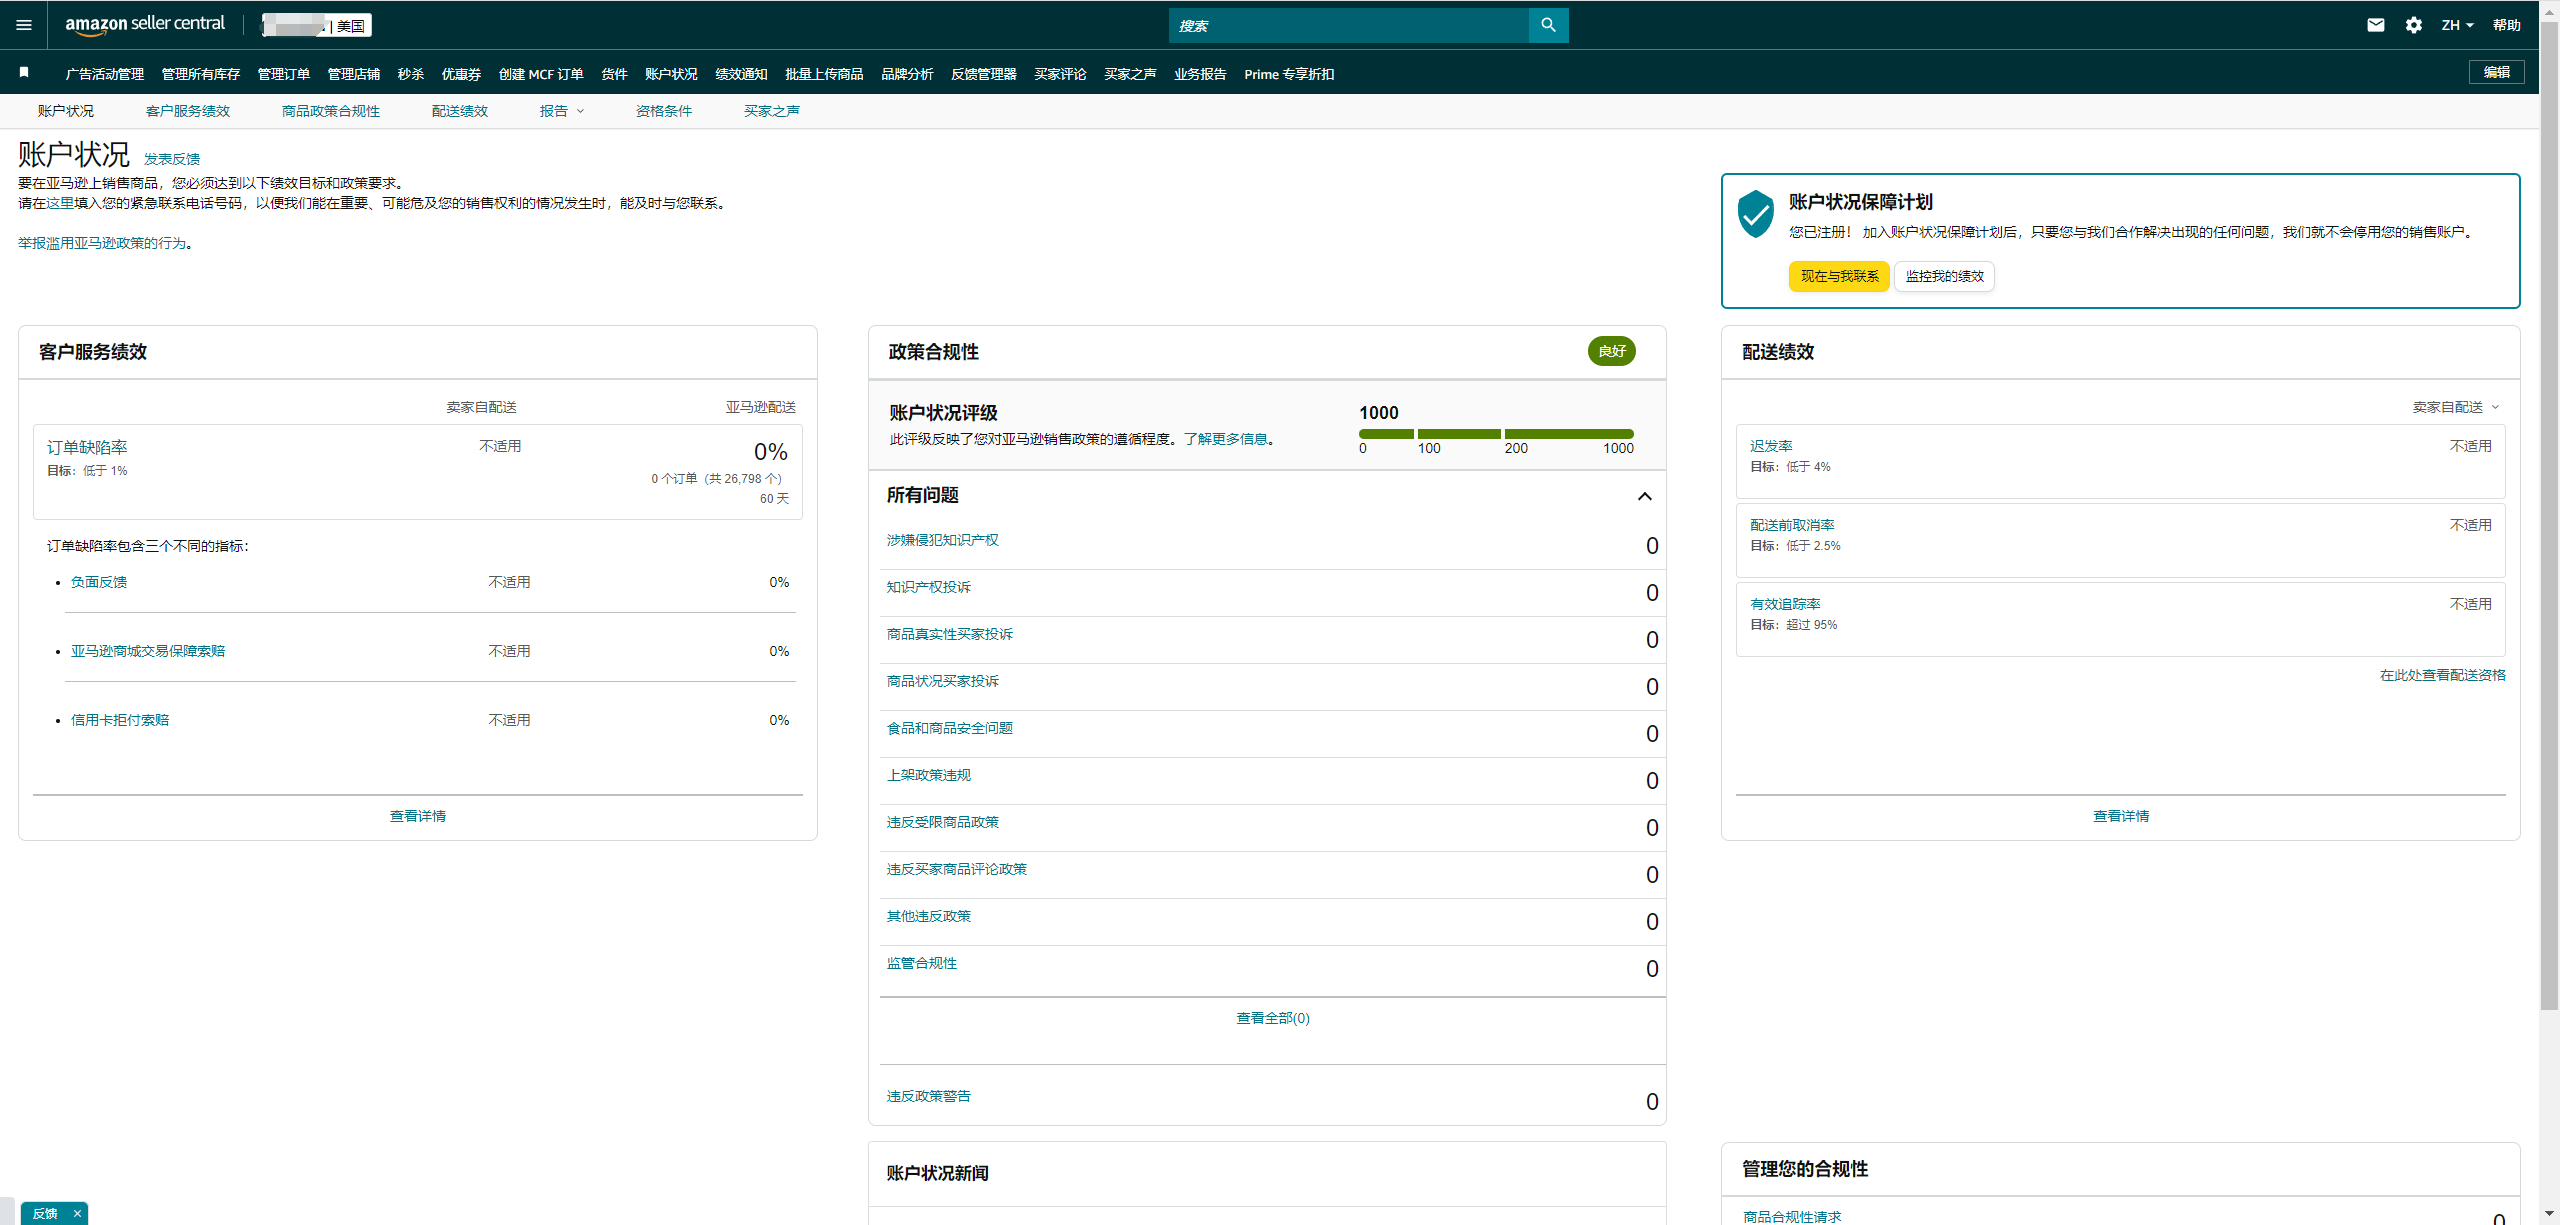The width and height of the screenshot is (2560, 1225).
Task: Open 秒杀 from the bookmarks bar
Action: [411, 74]
